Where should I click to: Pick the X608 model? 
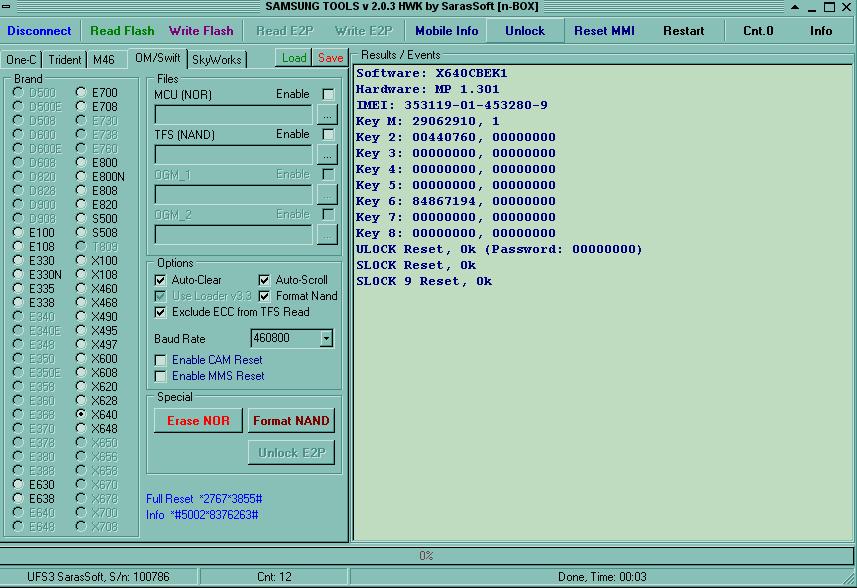[81, 373]
